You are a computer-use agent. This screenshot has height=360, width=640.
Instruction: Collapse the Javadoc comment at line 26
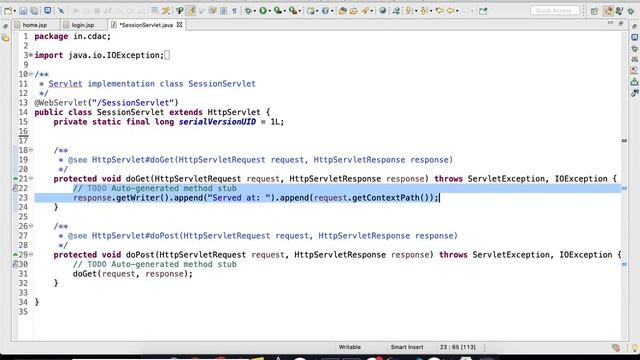[x=31, y=226]
